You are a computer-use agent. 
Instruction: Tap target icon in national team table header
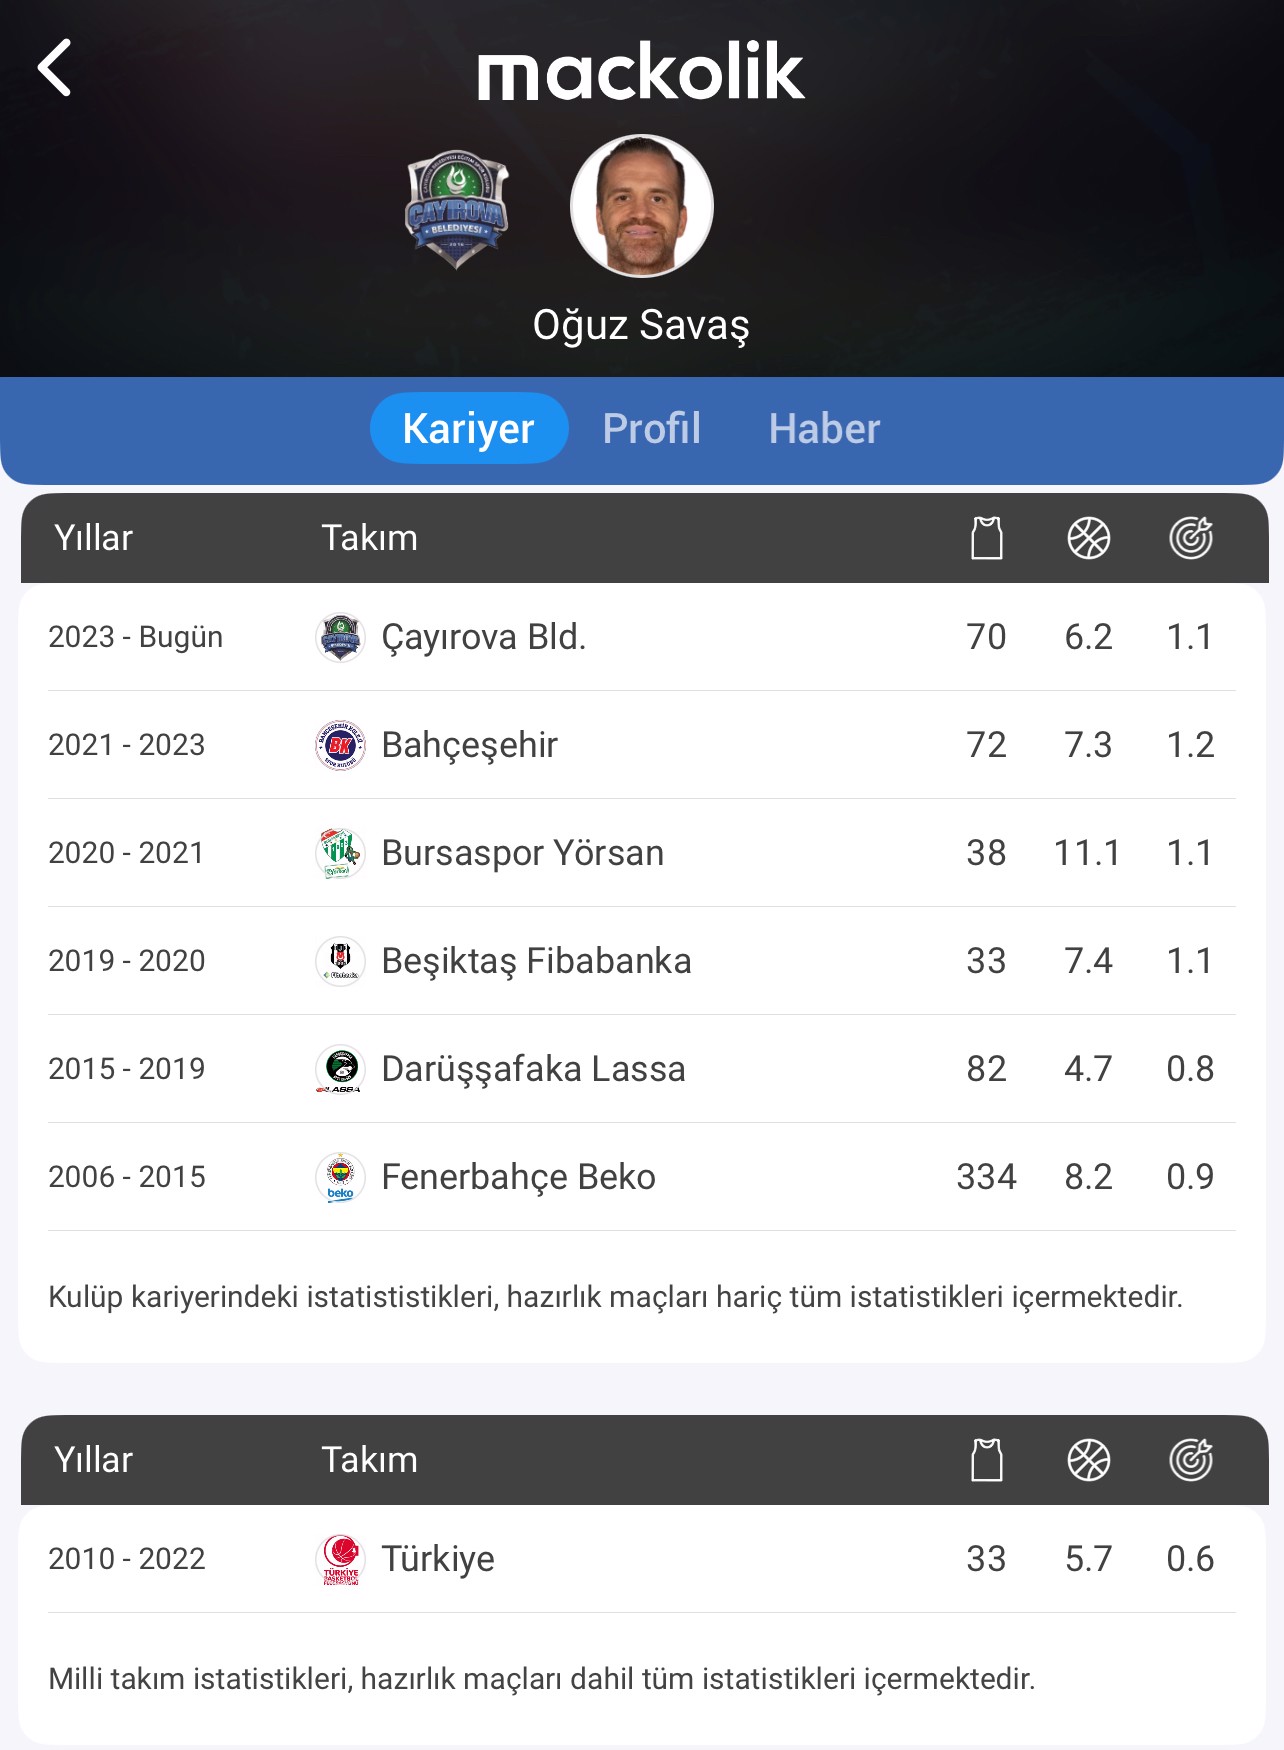[x=1191, y=1460]
